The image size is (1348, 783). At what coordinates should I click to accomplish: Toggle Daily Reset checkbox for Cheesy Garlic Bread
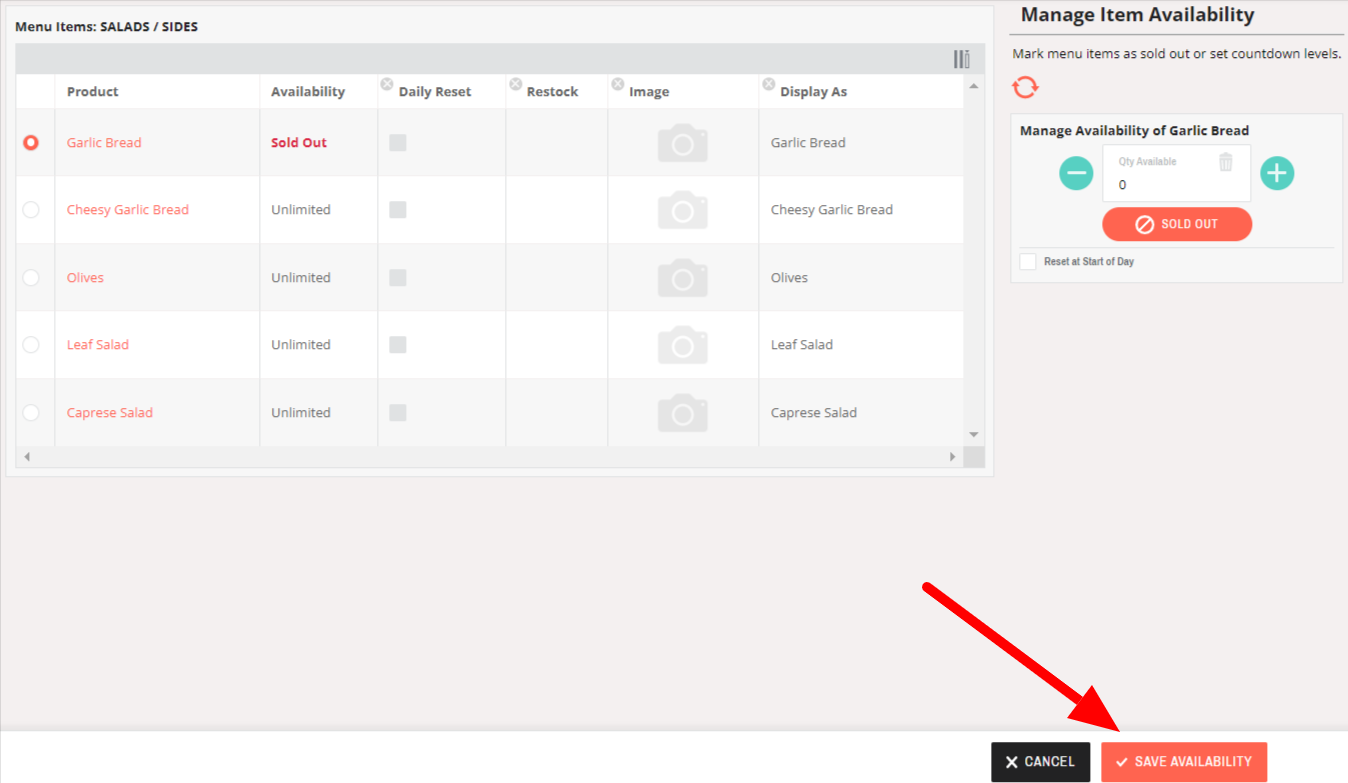pyautogui.click(x=398, y=210)
